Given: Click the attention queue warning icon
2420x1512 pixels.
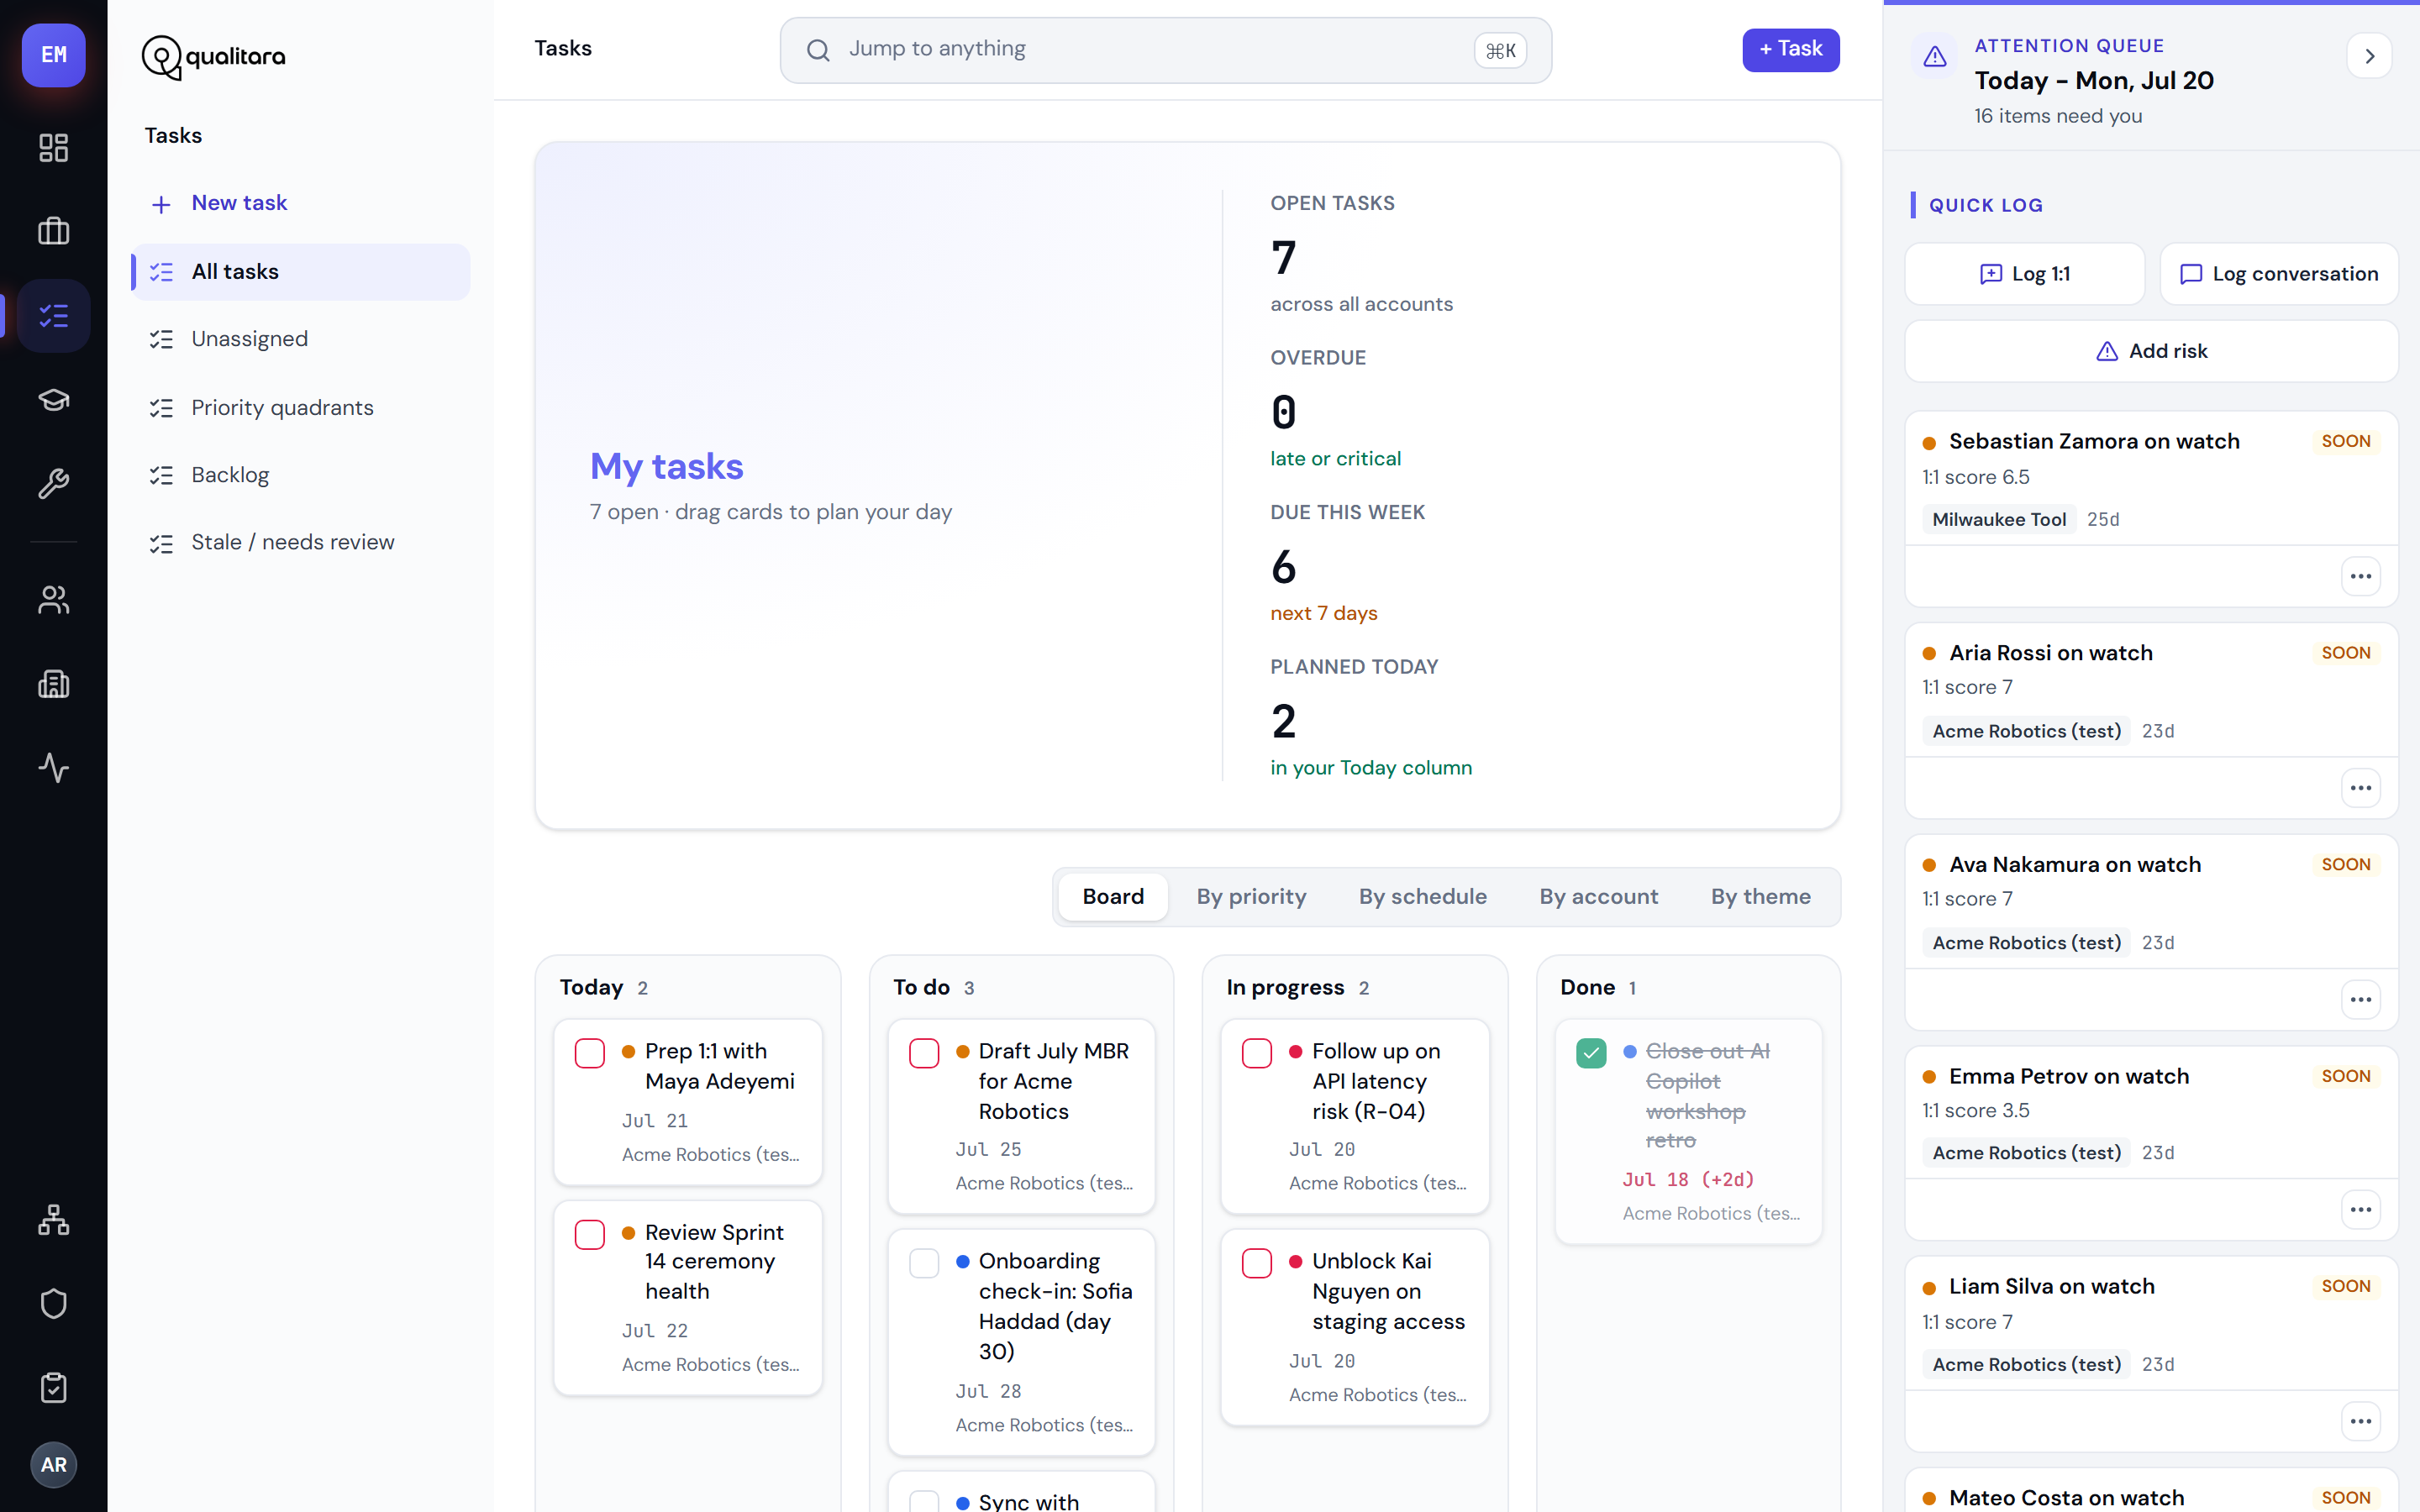Looking at the screenshot, I should [1935, 56].
